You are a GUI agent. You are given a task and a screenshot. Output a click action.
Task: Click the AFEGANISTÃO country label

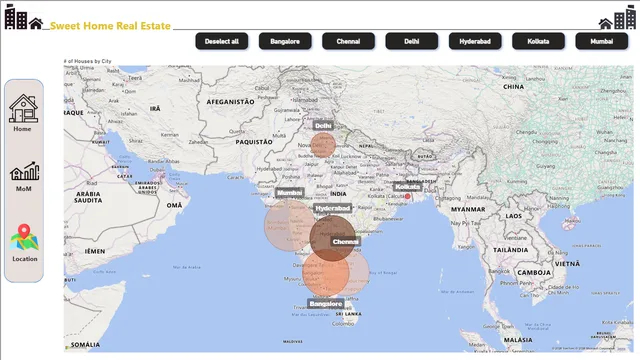click(230, 102)
